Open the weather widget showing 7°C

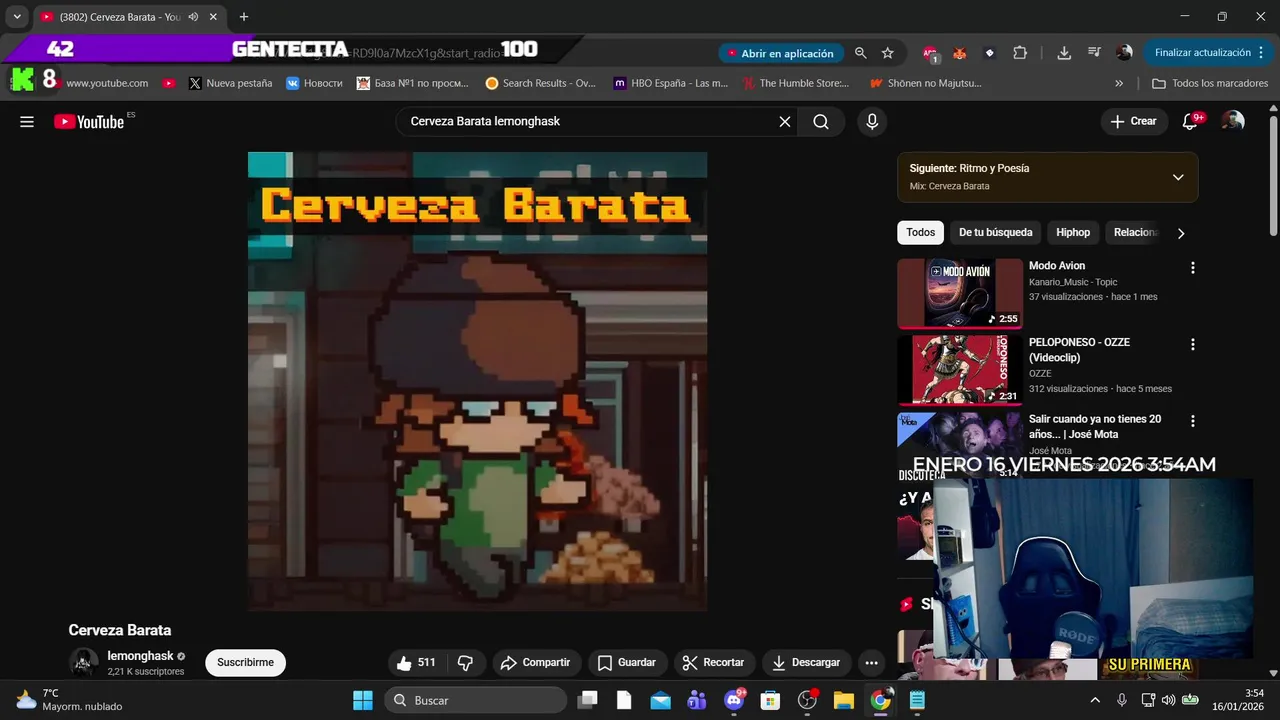click(68, 700)
